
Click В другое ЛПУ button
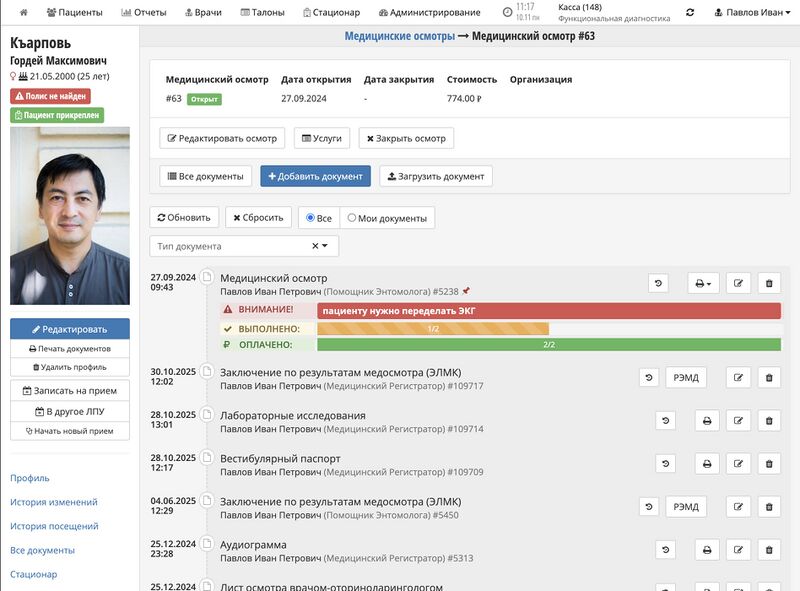coord(70,411)
